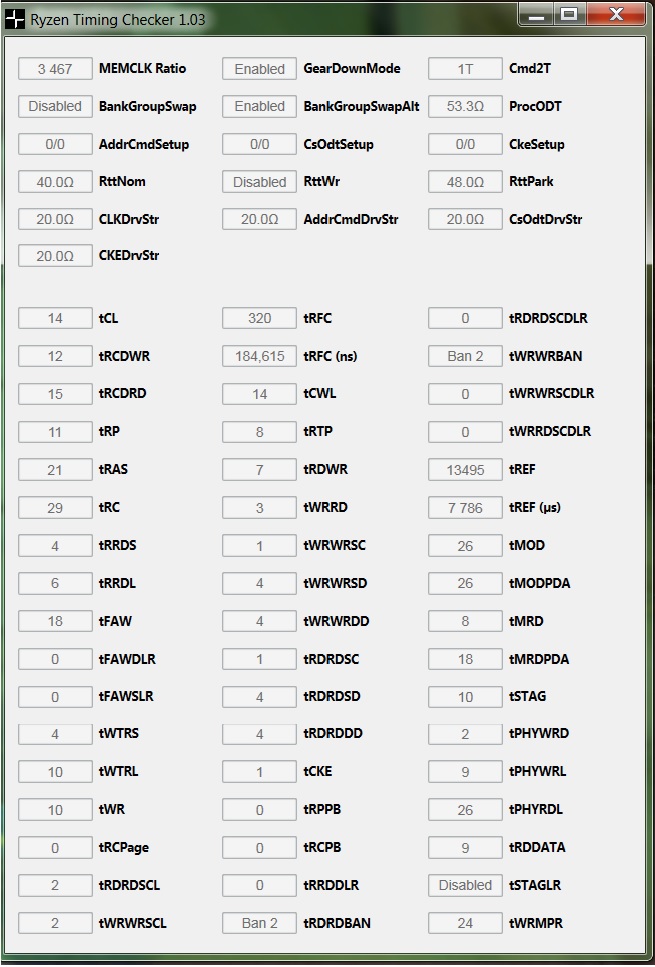The width and height of the screenshot is (655, 967).
Task: Click the tRCDRD value field
Action: (x=55, y=394)
